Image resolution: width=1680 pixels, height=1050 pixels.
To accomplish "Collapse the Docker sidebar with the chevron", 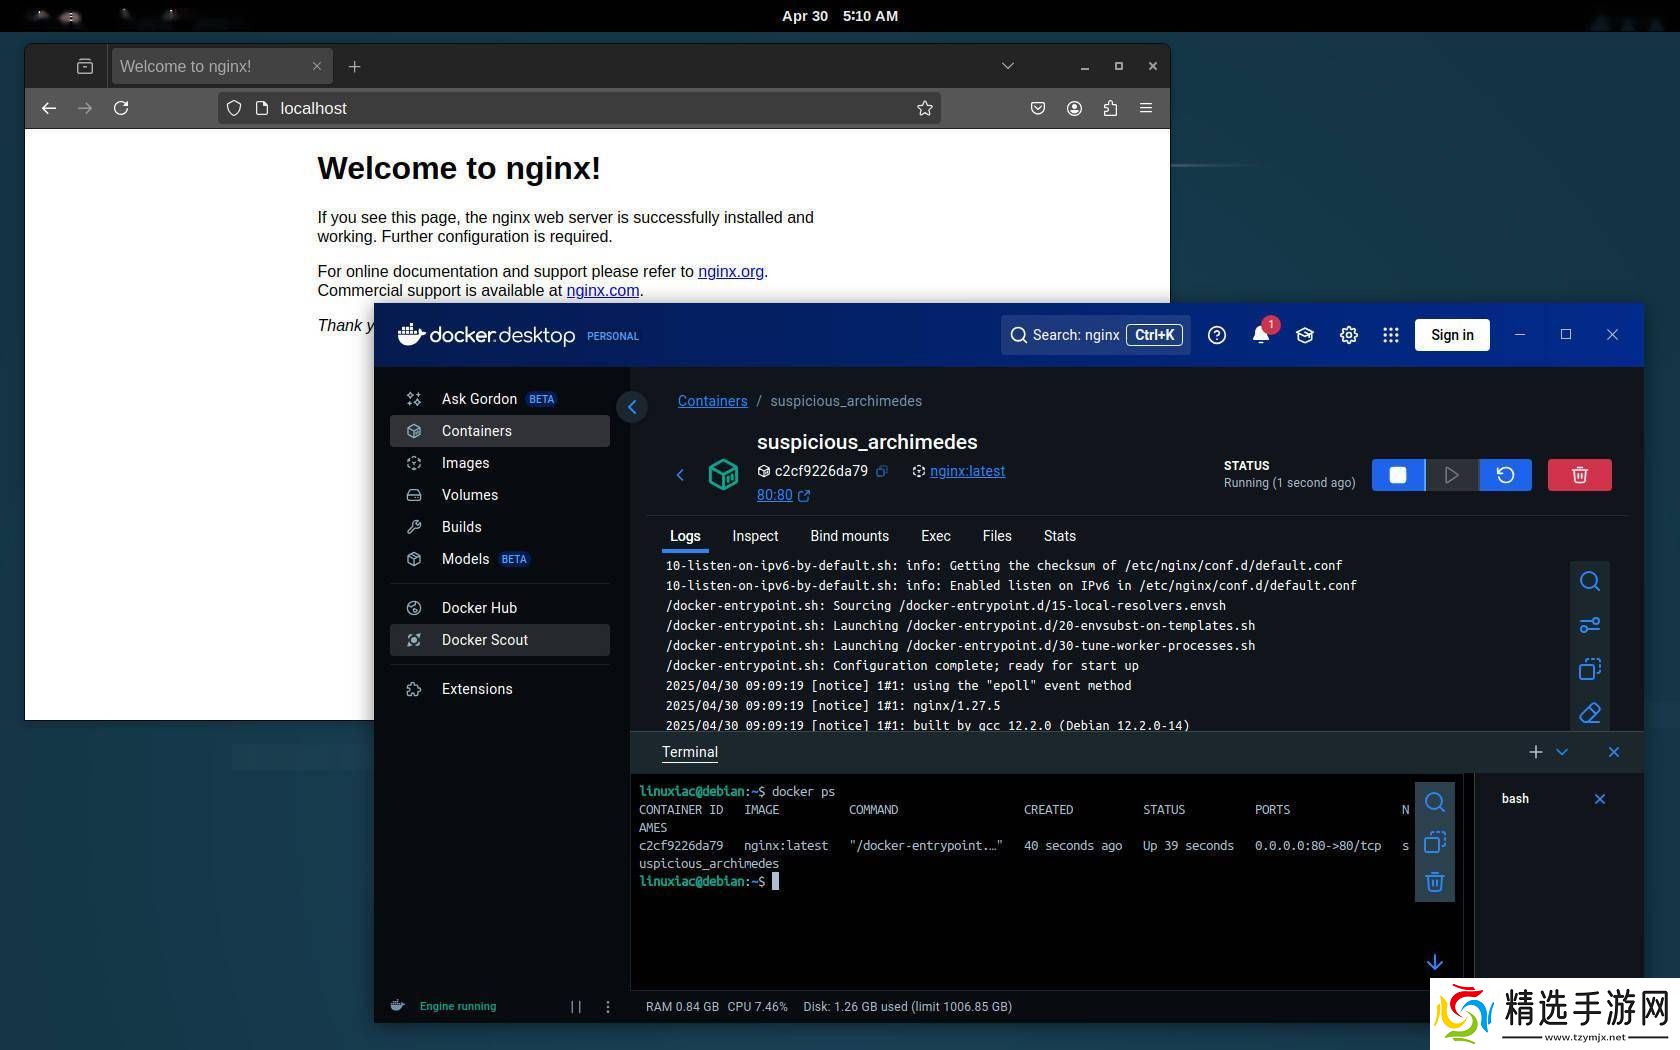I will tap(632, 407).
